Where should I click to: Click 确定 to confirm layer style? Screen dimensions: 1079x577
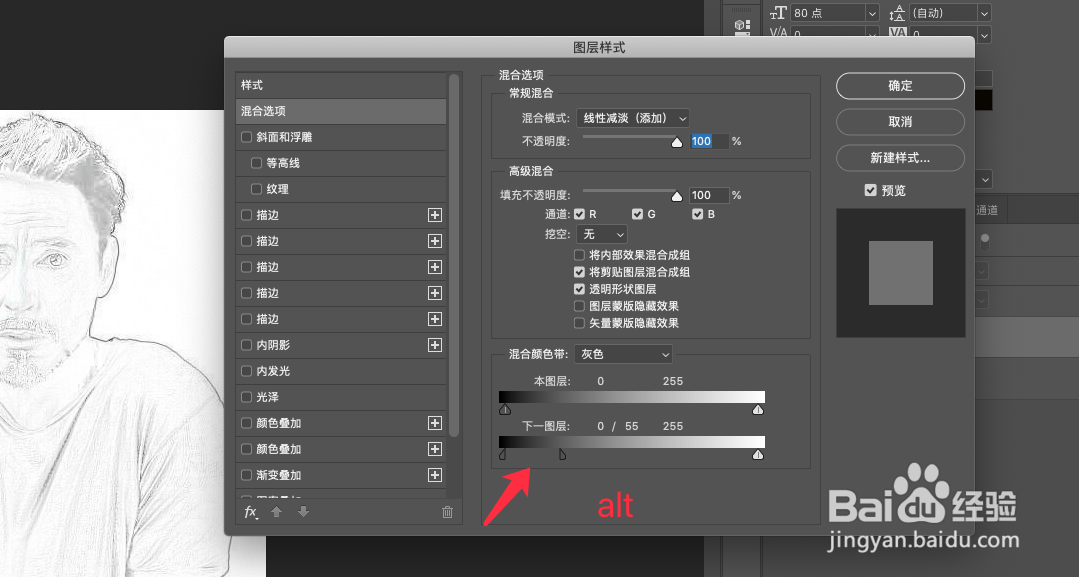(900, 85)
